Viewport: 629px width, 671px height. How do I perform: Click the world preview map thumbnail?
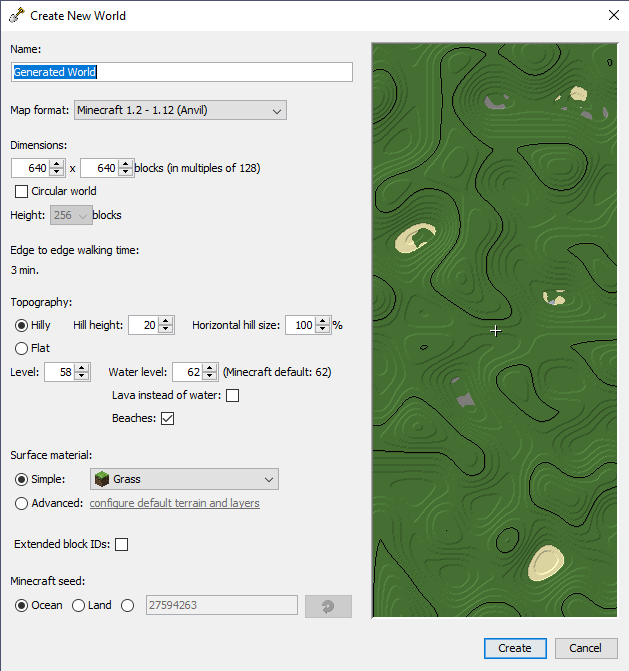pyautogui.click(x=495, y=330)
